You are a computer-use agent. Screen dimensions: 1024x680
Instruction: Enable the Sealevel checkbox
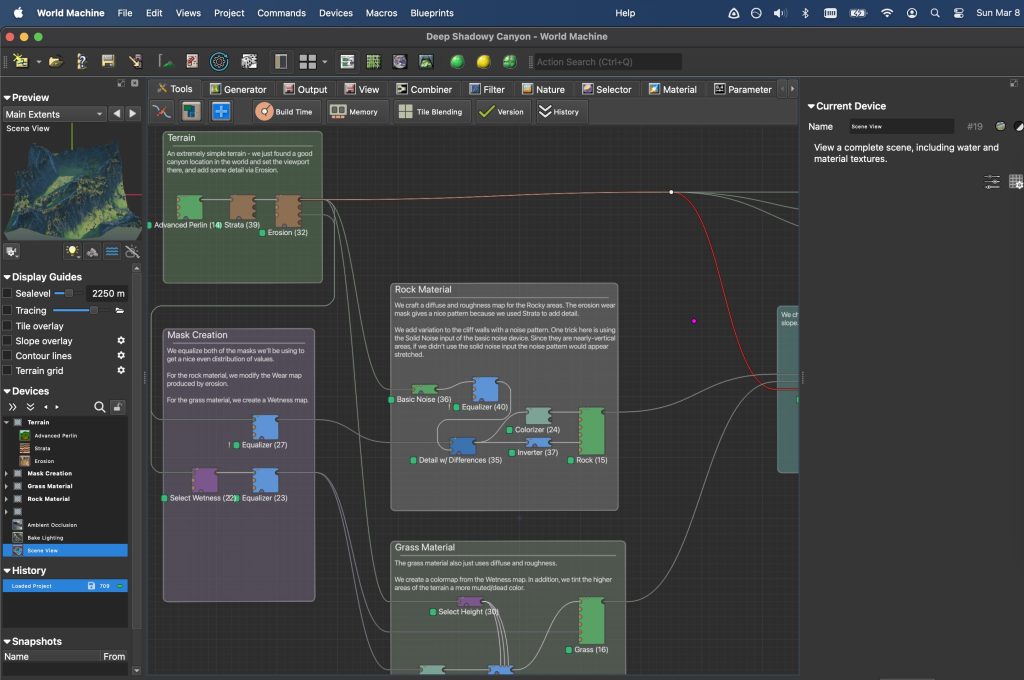coord(8,294)
